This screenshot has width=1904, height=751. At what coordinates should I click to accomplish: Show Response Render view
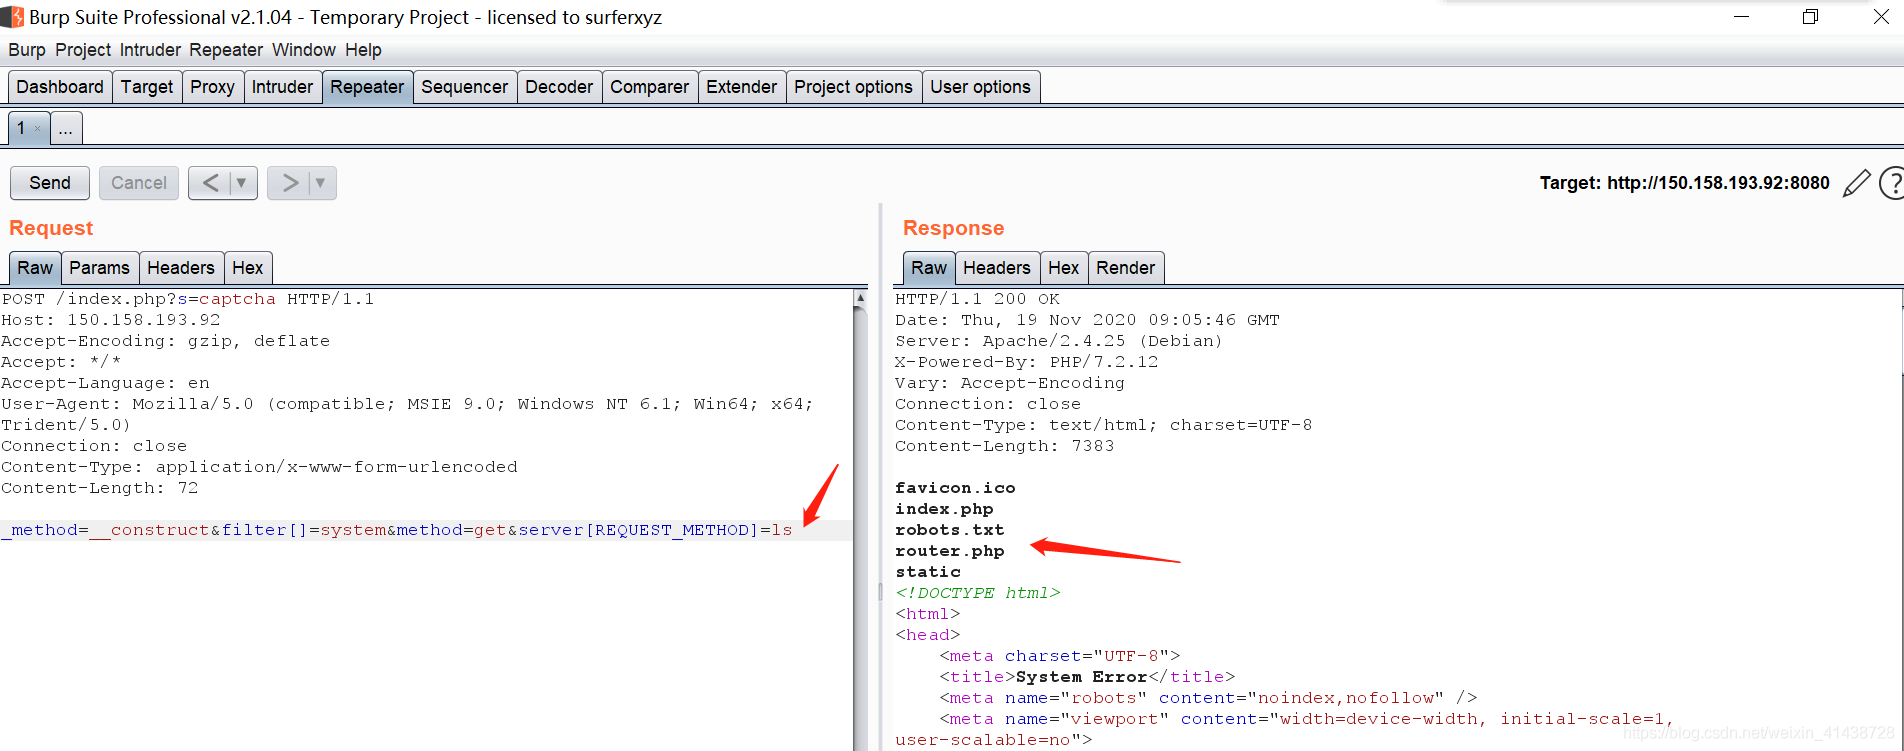pos(1126,268)
